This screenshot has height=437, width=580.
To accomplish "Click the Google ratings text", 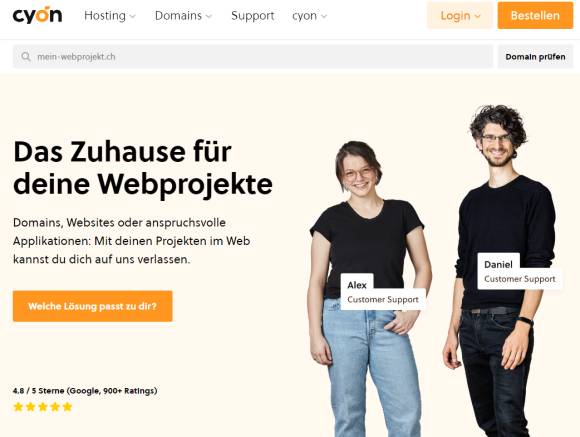I will pos(85,391).
